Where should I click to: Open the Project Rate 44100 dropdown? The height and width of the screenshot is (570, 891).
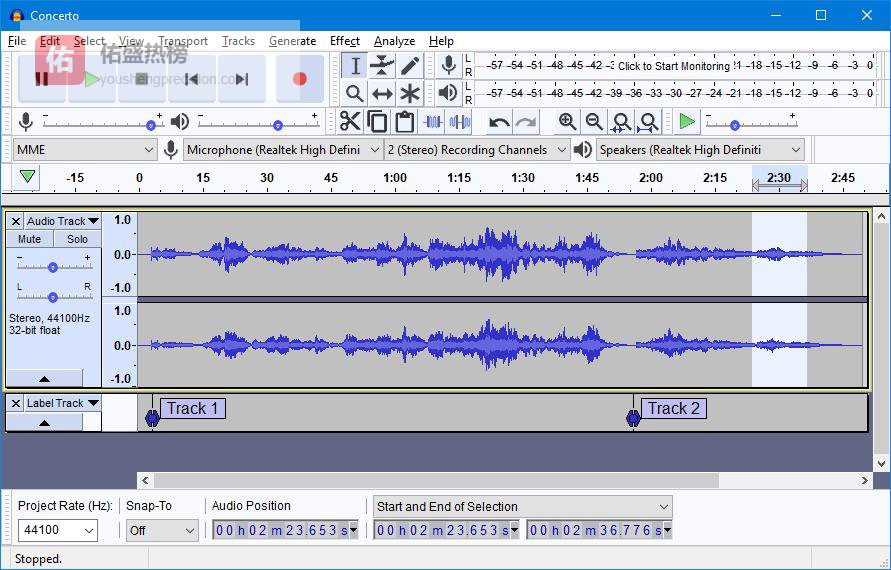[58, 530]
